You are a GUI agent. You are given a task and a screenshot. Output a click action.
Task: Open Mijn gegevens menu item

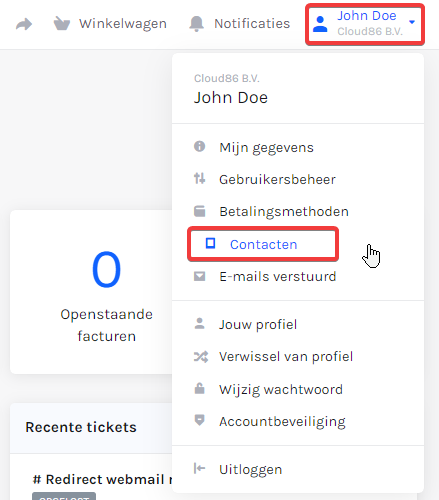[x=266, y=147]
